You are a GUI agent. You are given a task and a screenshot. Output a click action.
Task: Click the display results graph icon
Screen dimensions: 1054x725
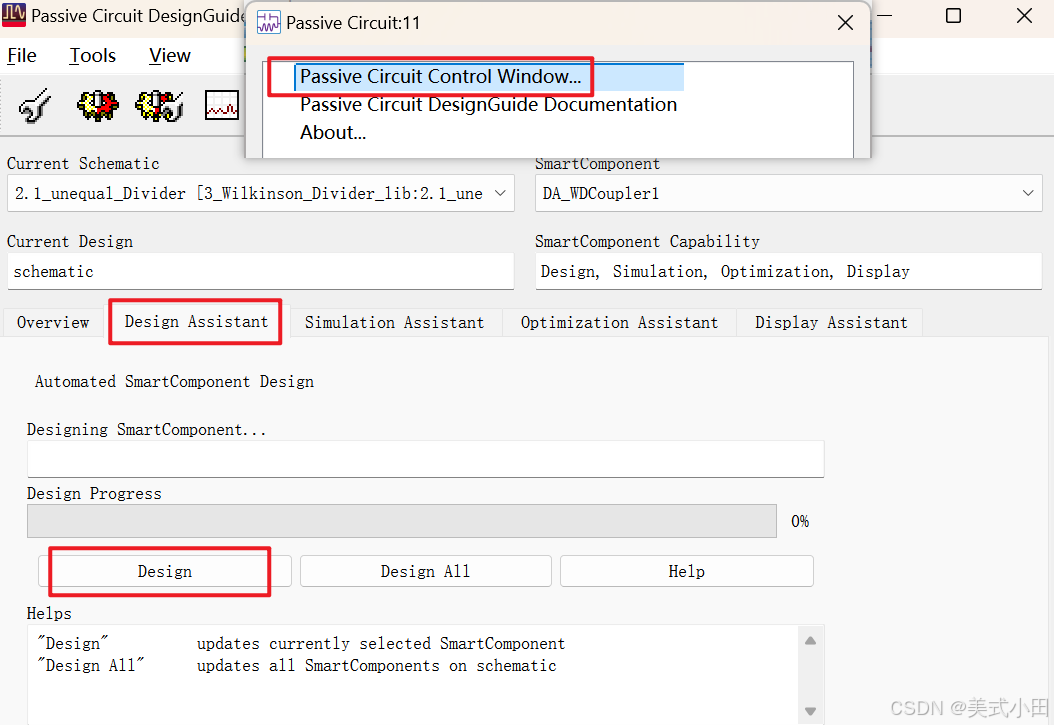(221, 105)
